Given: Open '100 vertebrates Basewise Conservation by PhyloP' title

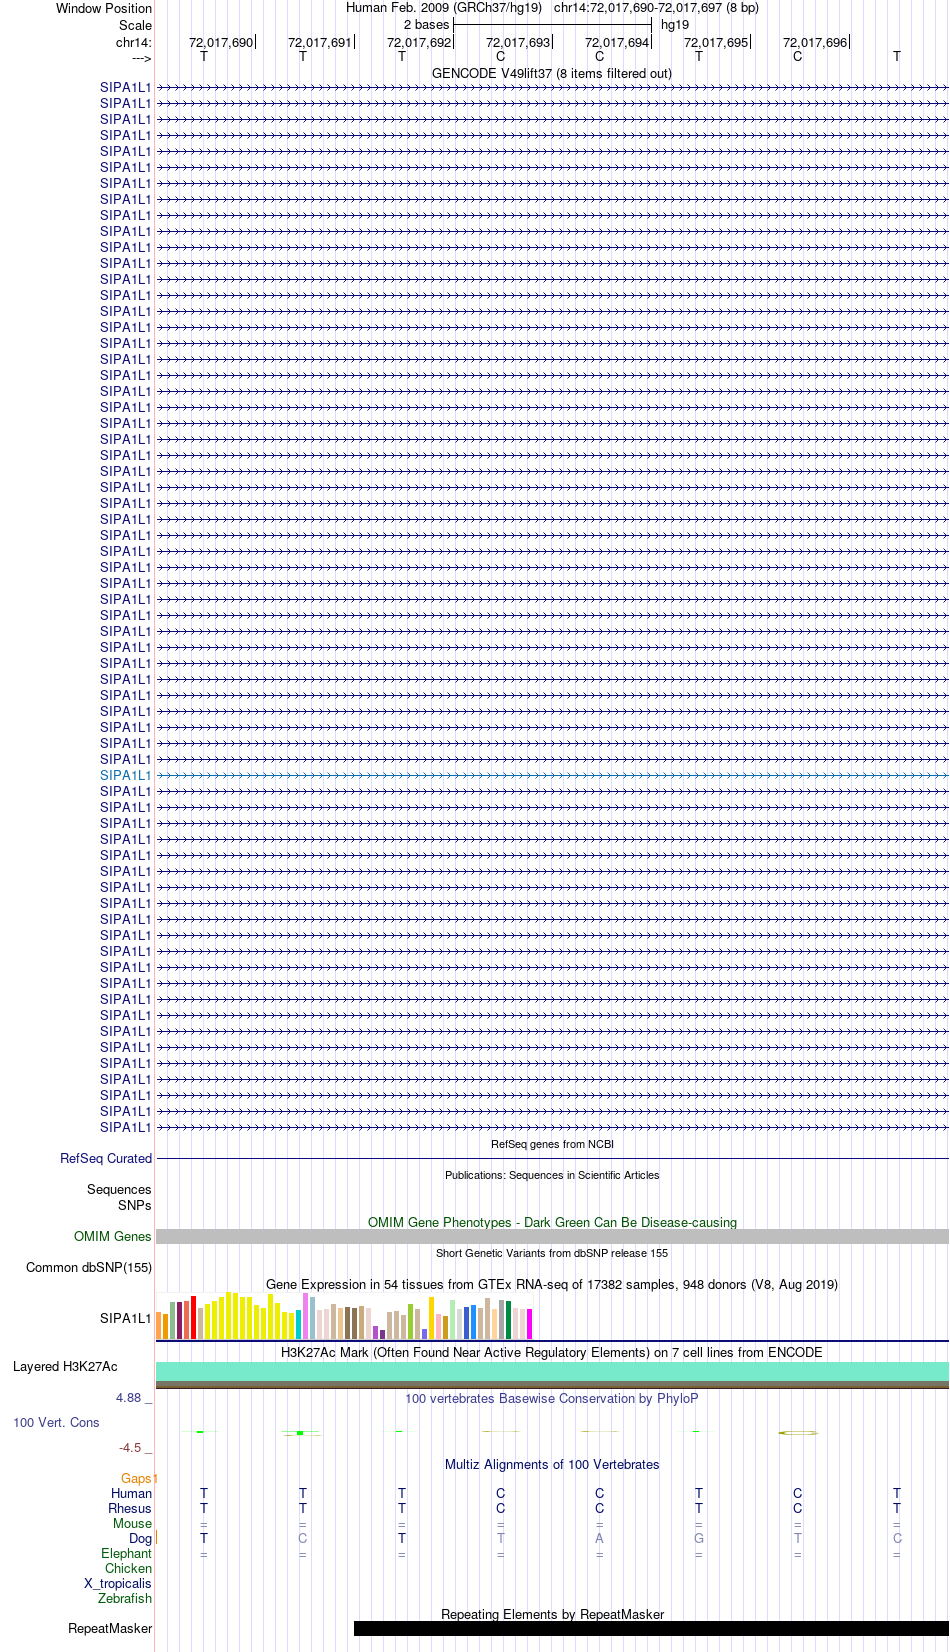Looking at the screenshot, I should coord(552,1398).
